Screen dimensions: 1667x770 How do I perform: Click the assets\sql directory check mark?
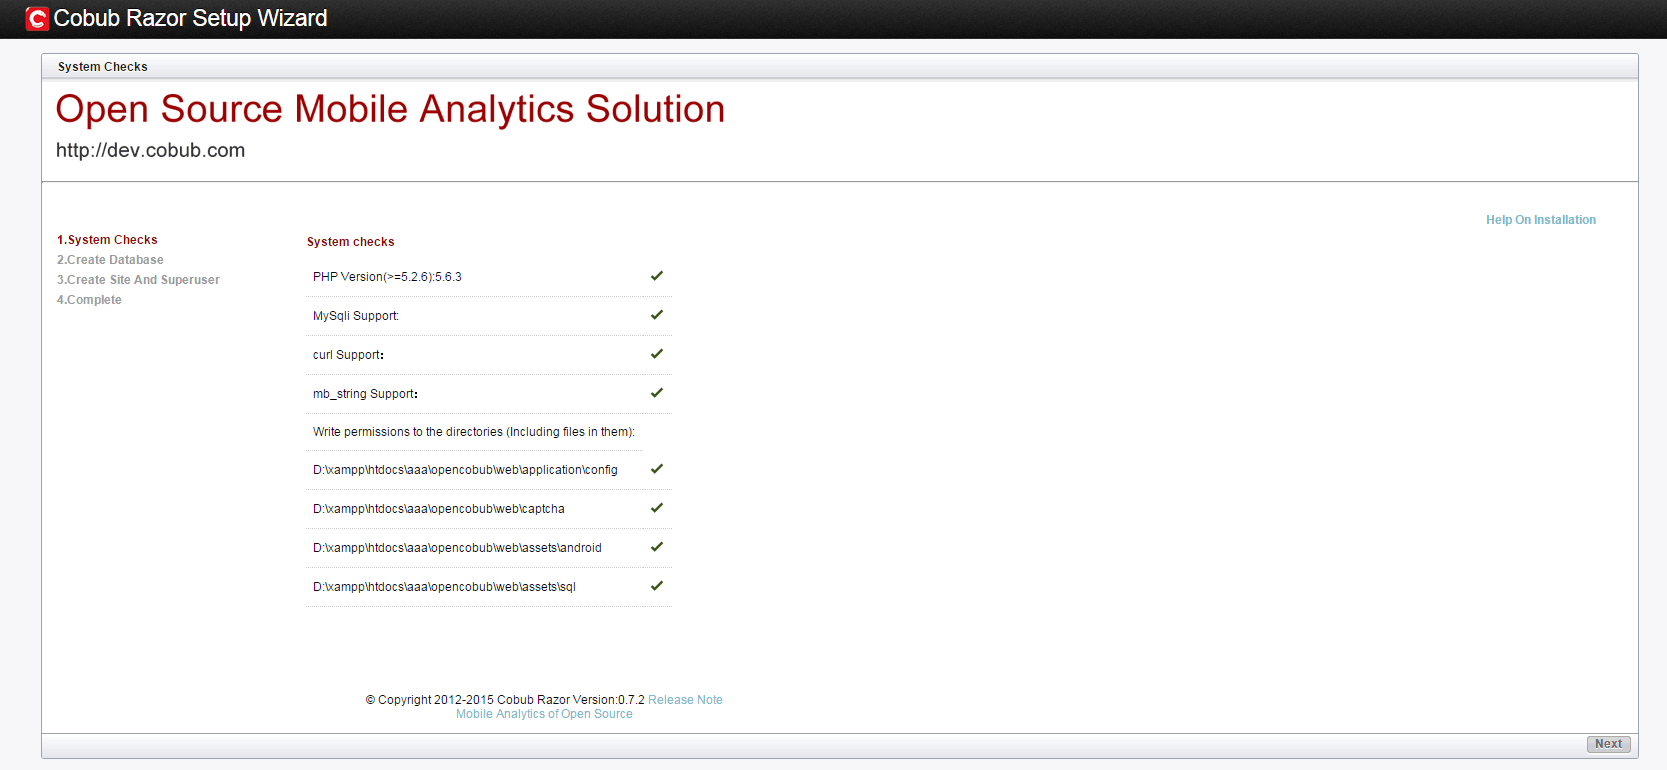657,586
